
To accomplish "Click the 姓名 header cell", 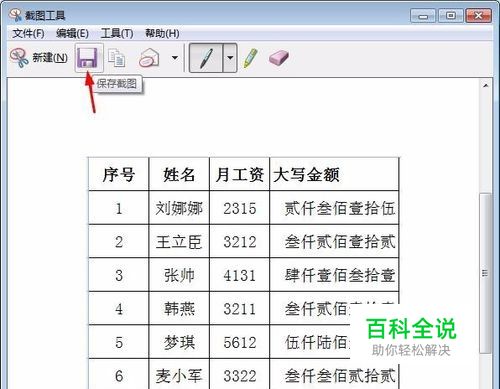I will 179,174.
